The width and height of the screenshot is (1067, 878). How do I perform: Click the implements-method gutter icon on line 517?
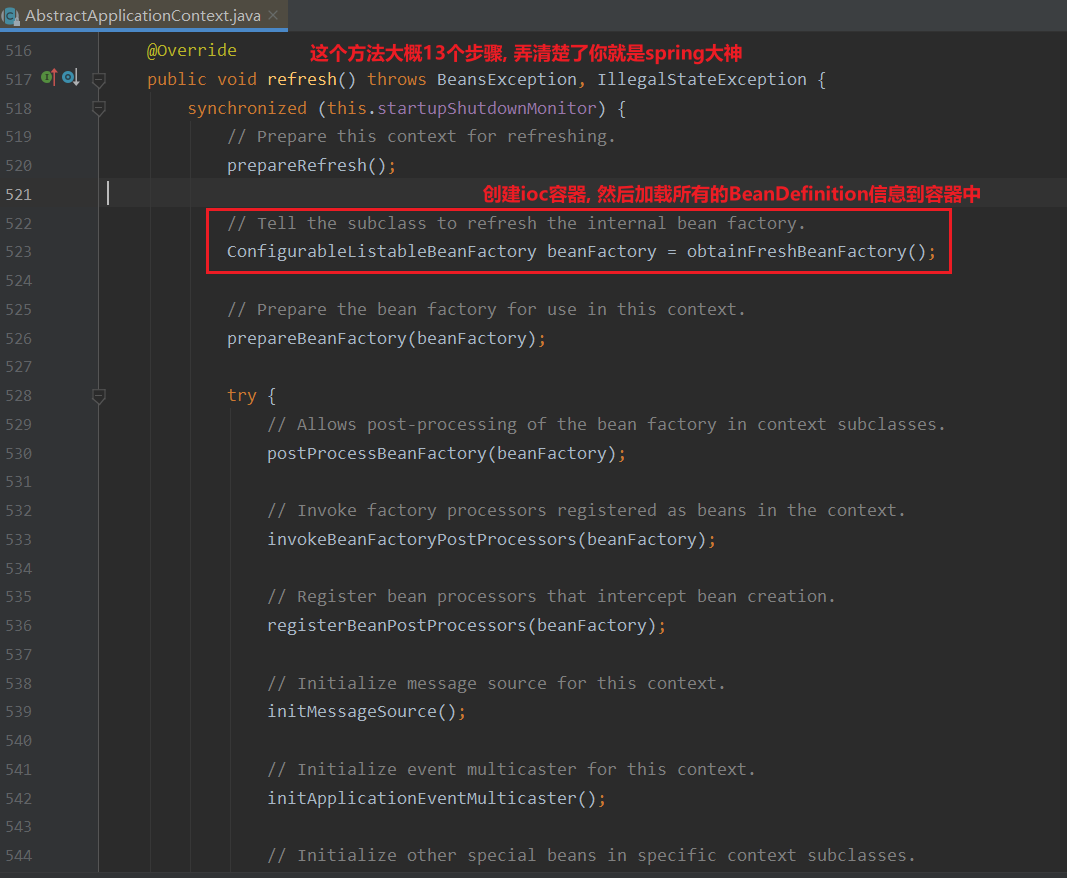pyautogui.click(x=48, y=78)
